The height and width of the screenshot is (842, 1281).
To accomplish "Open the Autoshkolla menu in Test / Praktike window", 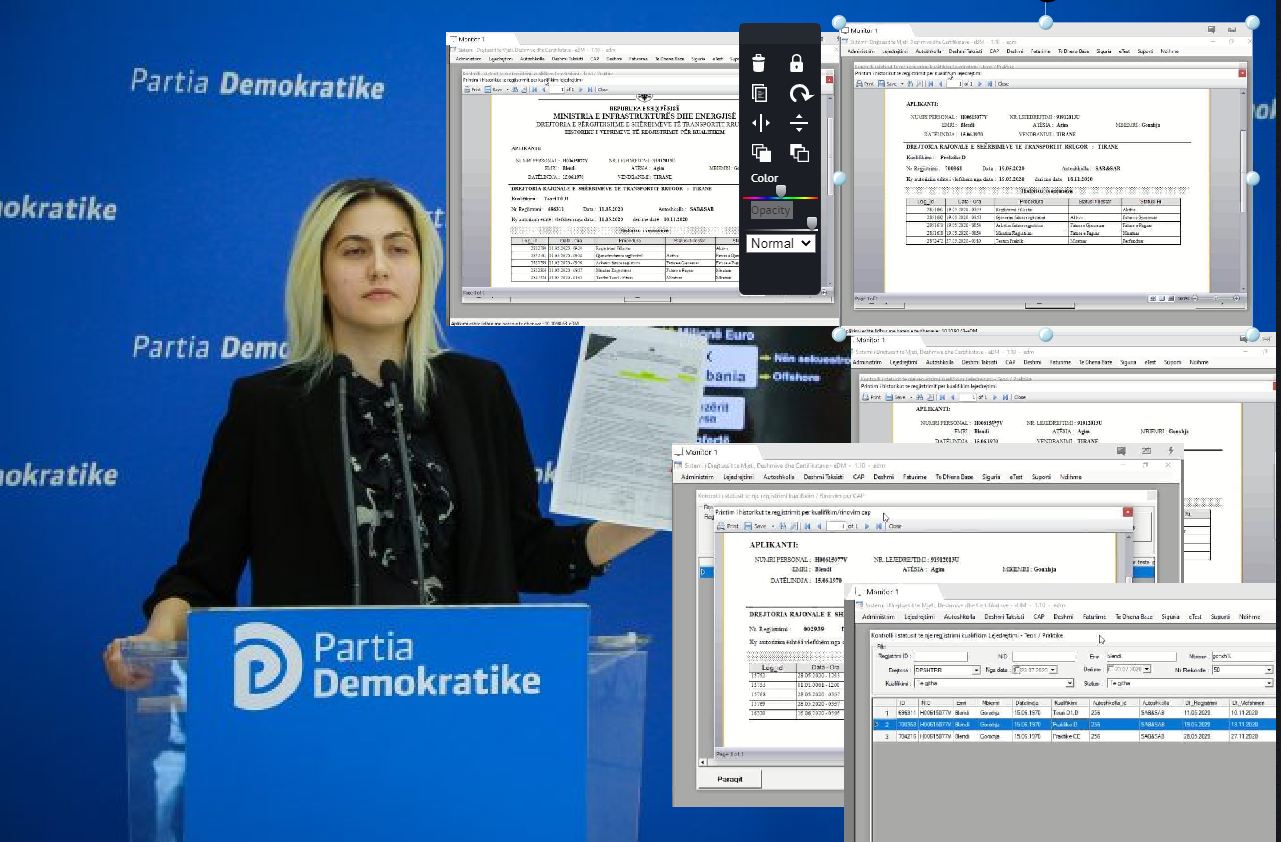I will (959, 616).
